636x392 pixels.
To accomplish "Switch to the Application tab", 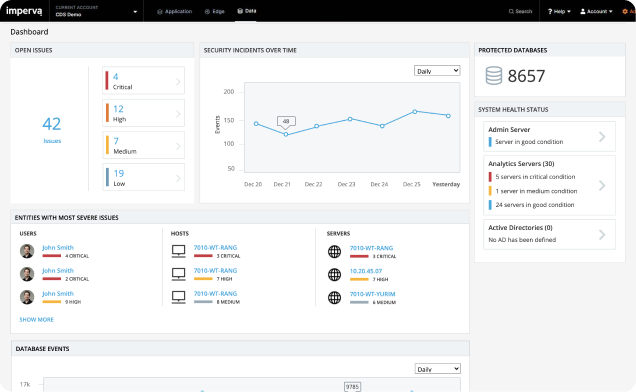I will 175,11.
